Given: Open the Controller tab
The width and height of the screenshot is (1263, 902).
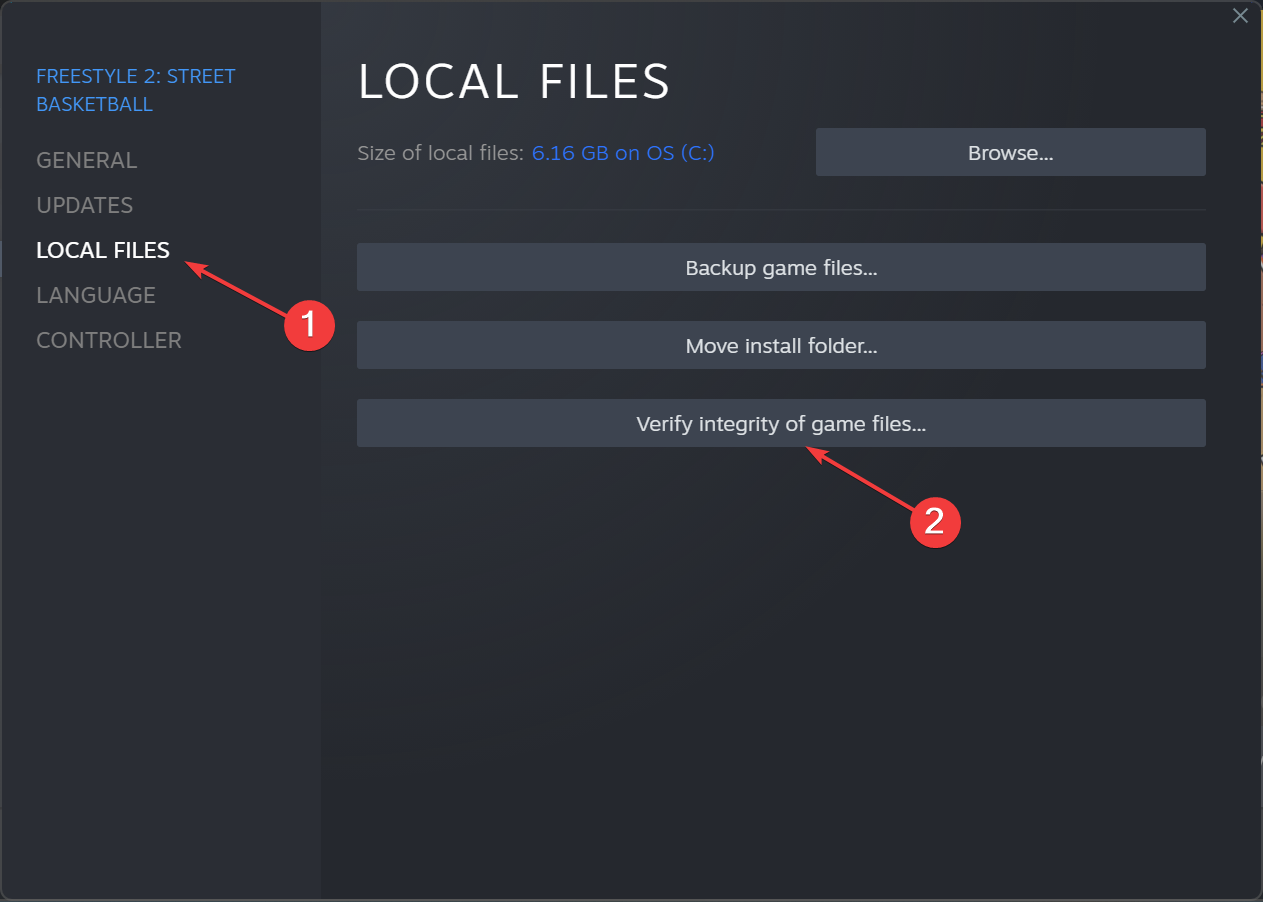Looking at the screenshot, I should pos(109,340).
